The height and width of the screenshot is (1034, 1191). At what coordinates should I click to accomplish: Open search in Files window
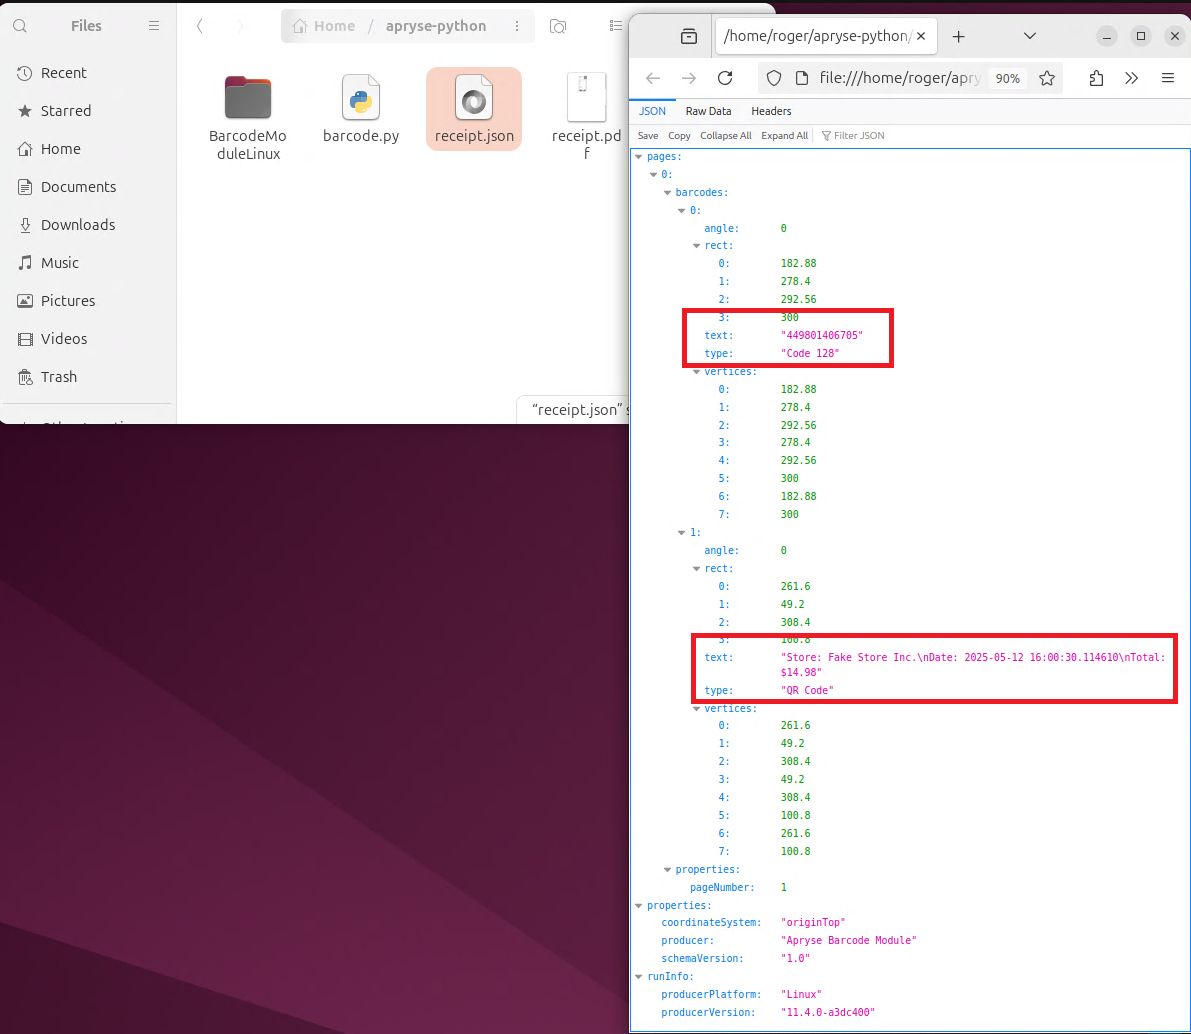tap(21, 26)
